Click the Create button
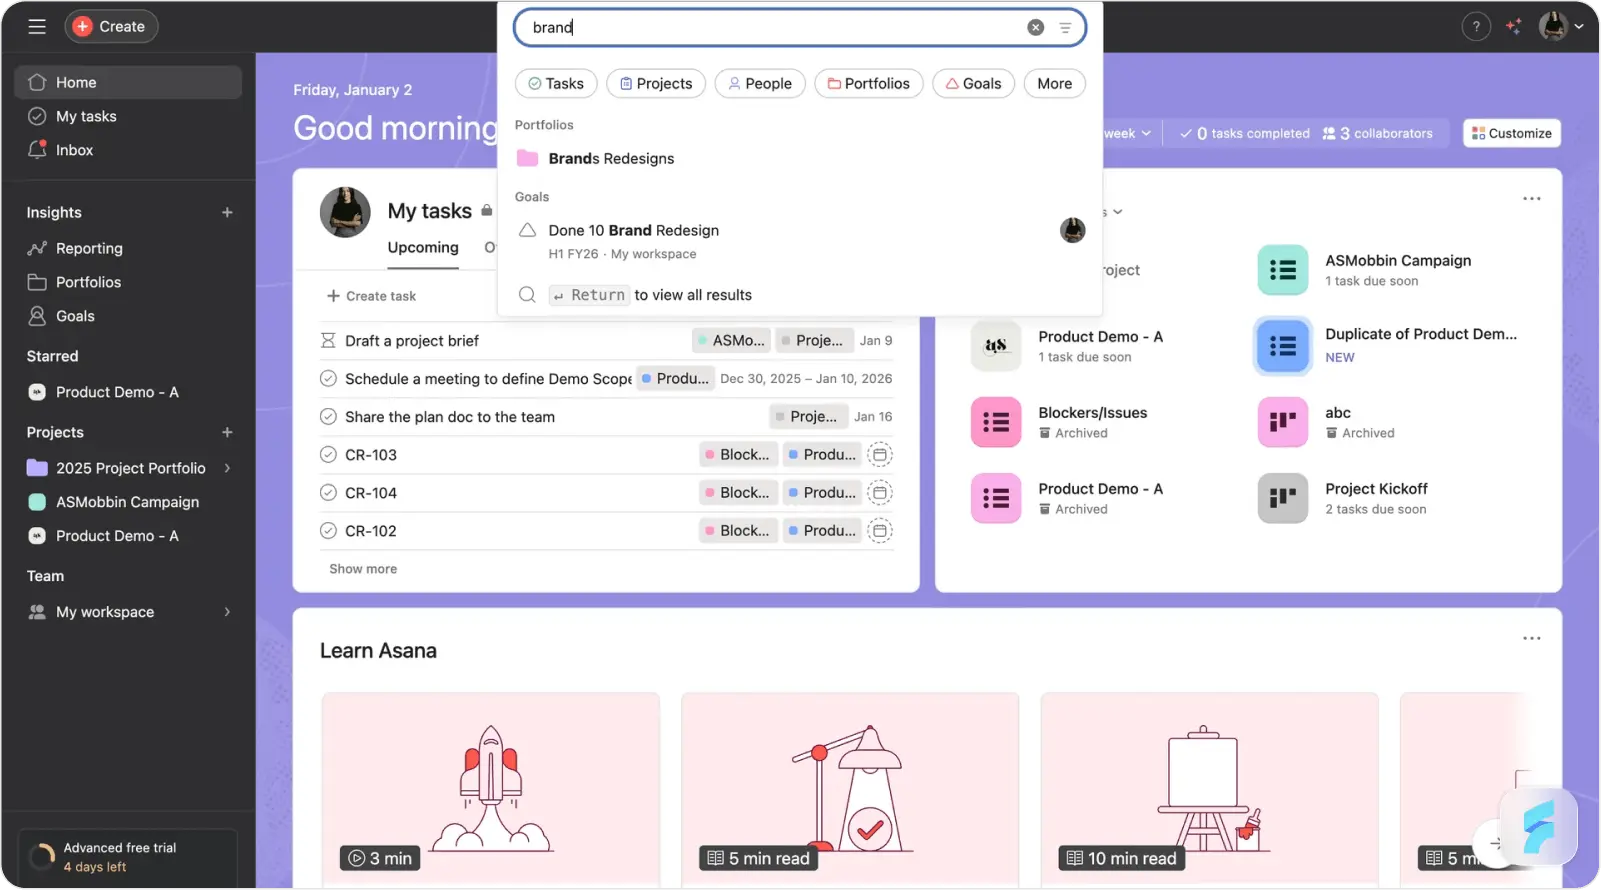The image size is (1601, 890). [x=111, y=27]
